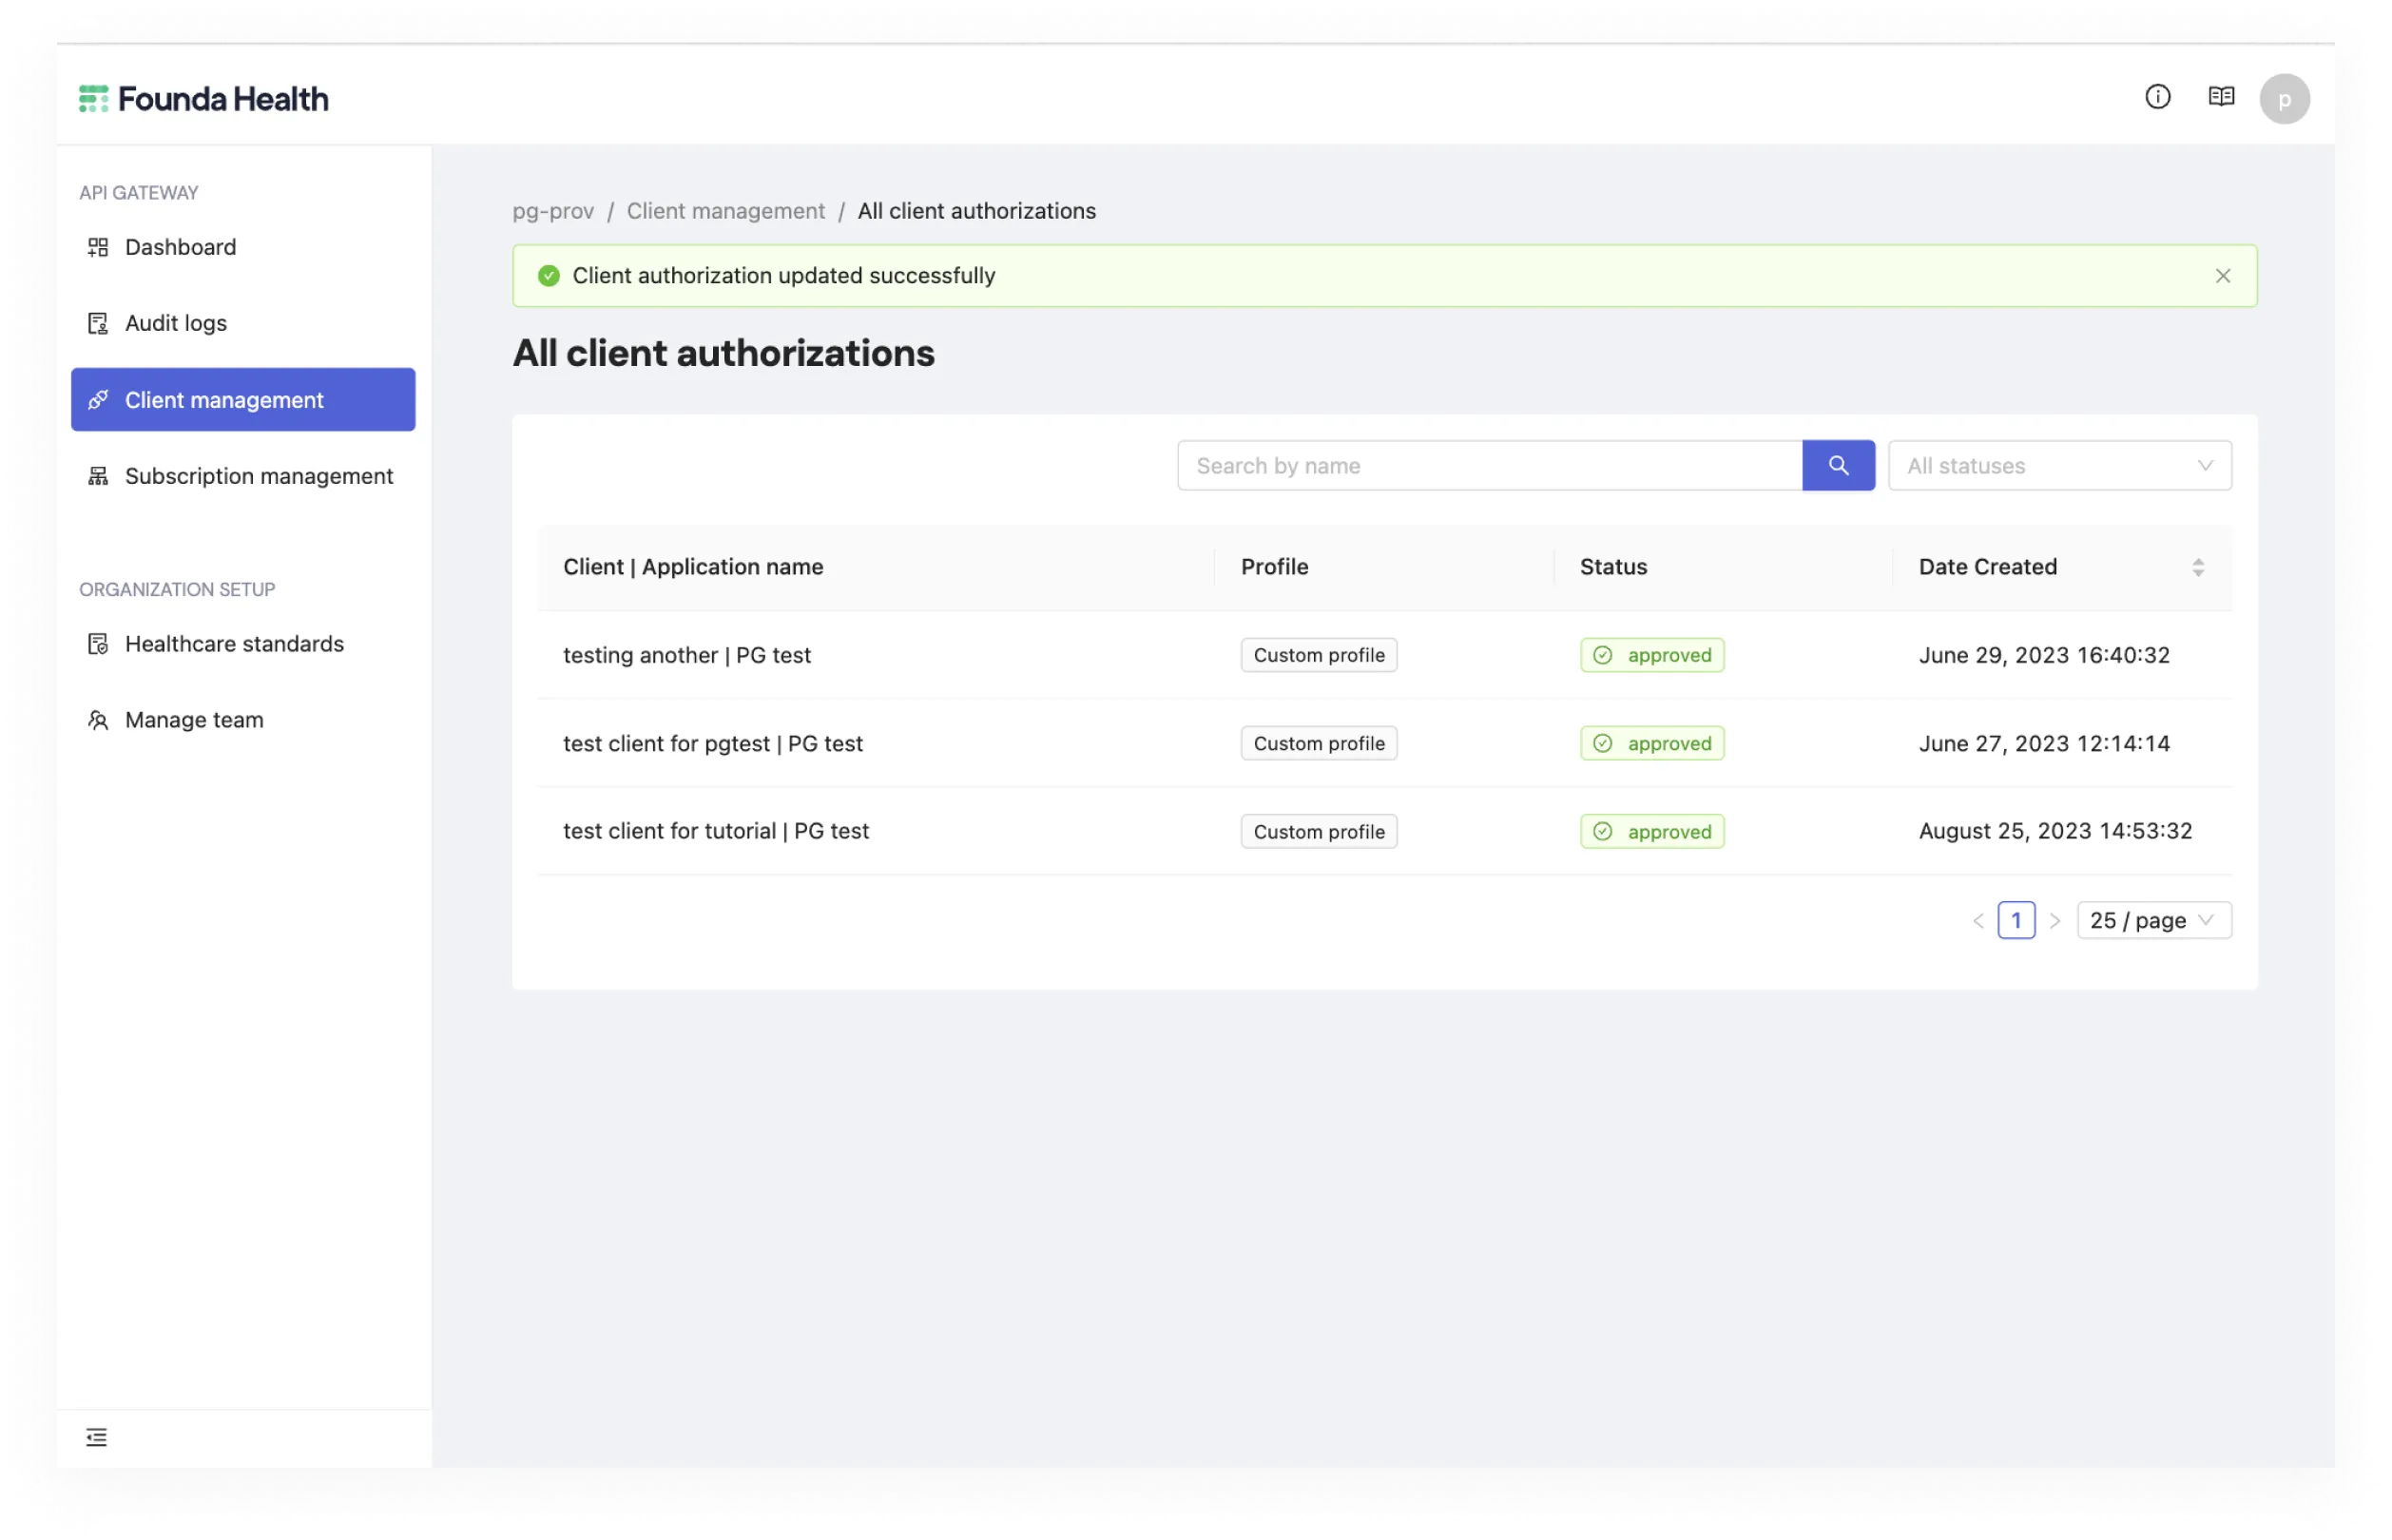Screen dimensions: 2392x1540
Task: Click approved status for pgtest client
Action: [x=1652, y=743]
